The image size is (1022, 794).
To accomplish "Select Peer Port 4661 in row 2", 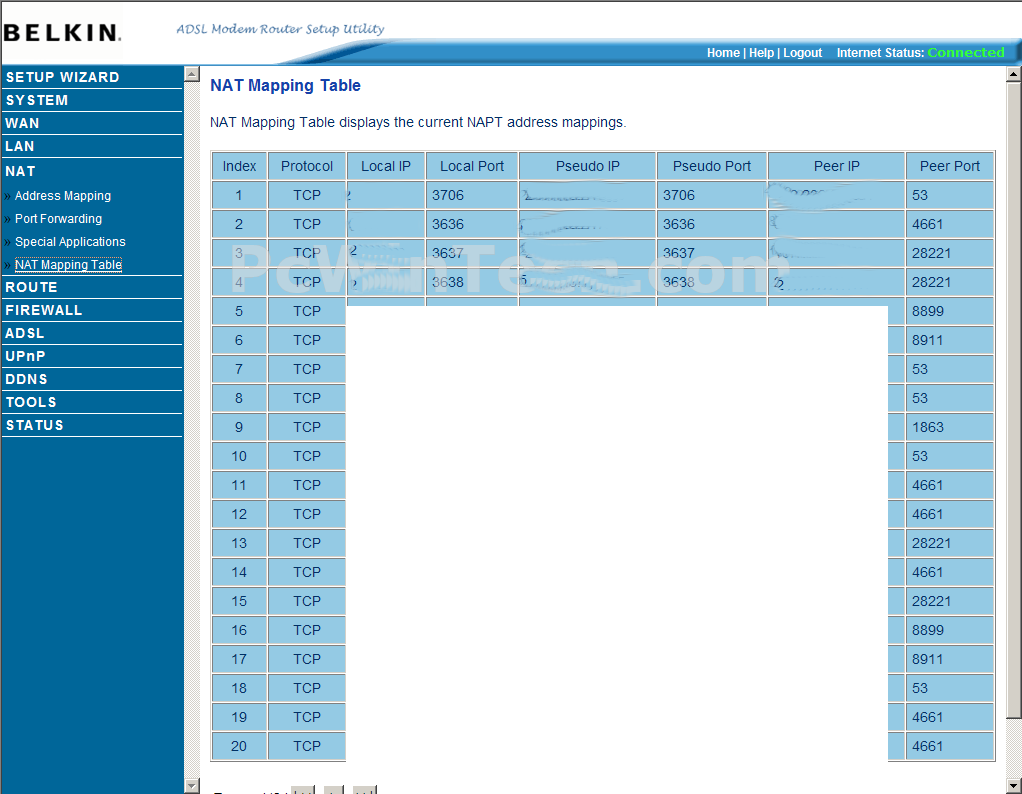I will point(950,224).
